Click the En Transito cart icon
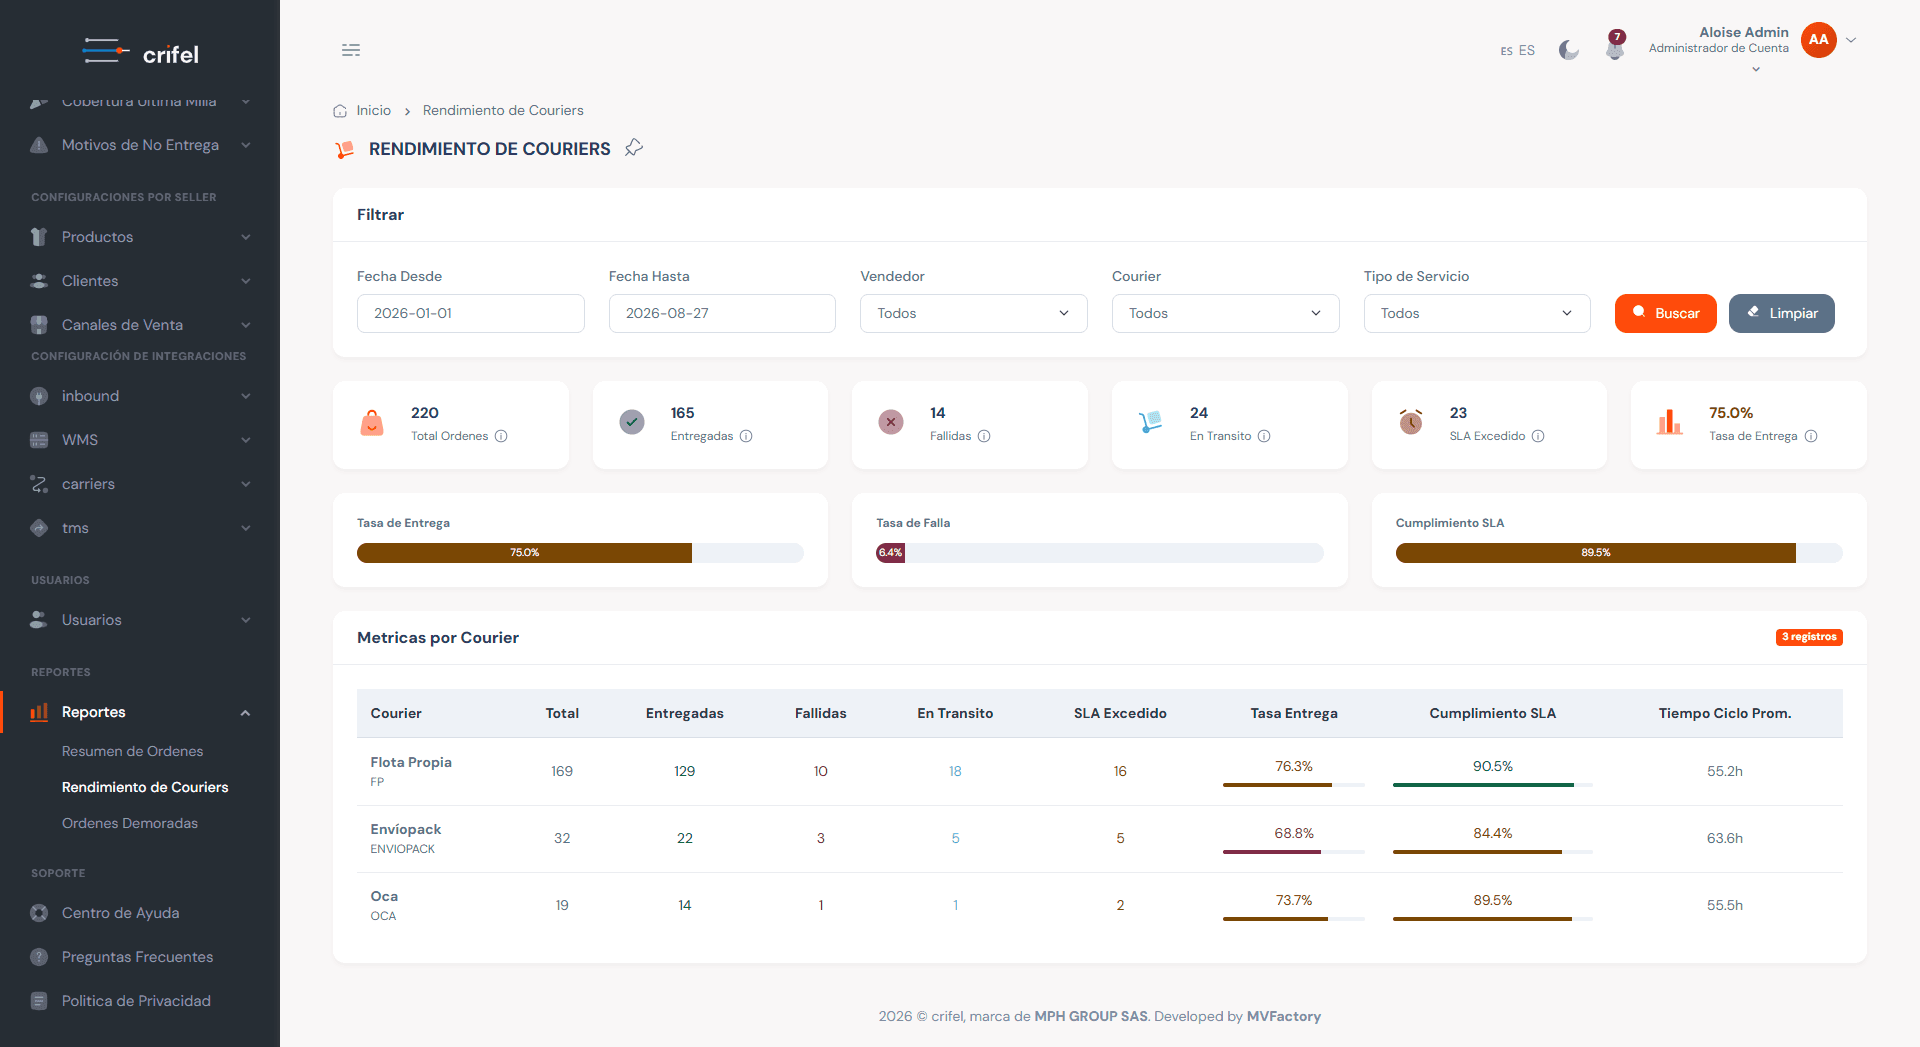 point(1151,422)
